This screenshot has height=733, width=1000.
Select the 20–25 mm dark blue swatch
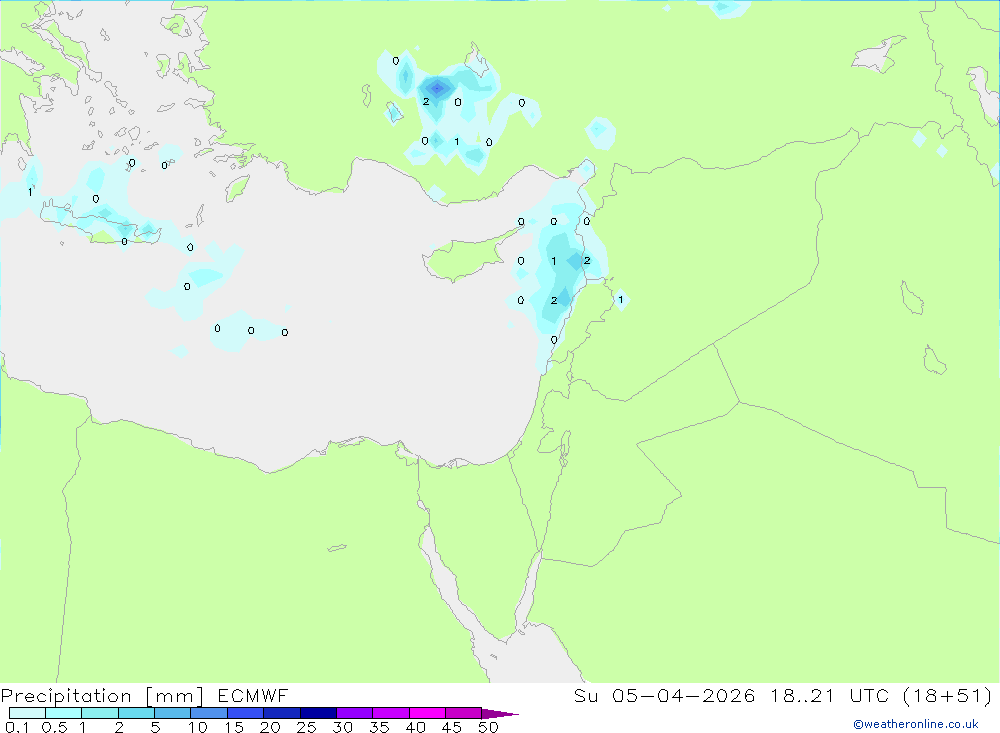281,713
